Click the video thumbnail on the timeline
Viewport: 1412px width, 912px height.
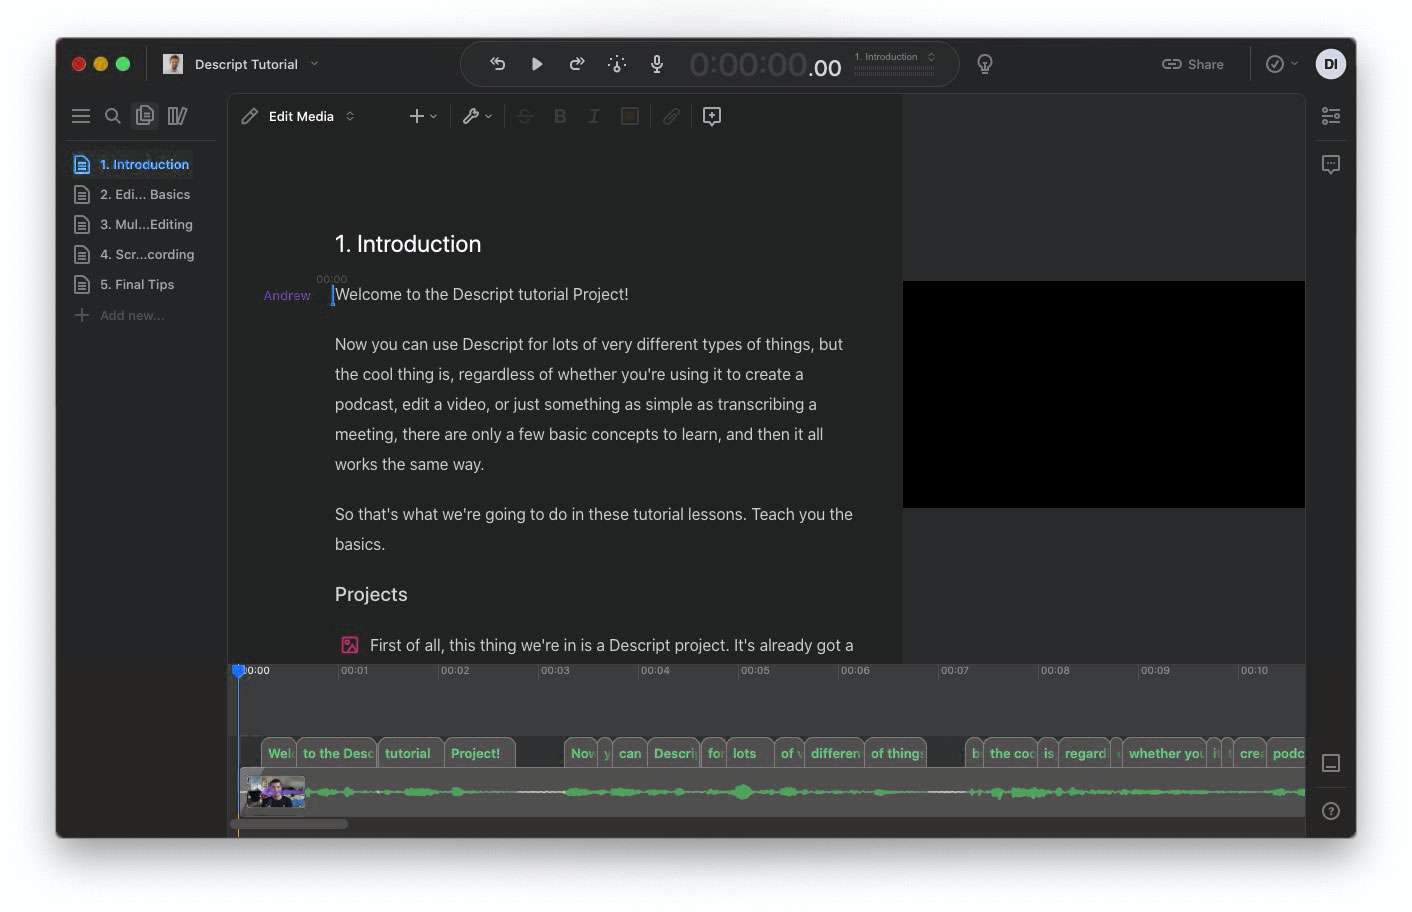pos(275,792)
